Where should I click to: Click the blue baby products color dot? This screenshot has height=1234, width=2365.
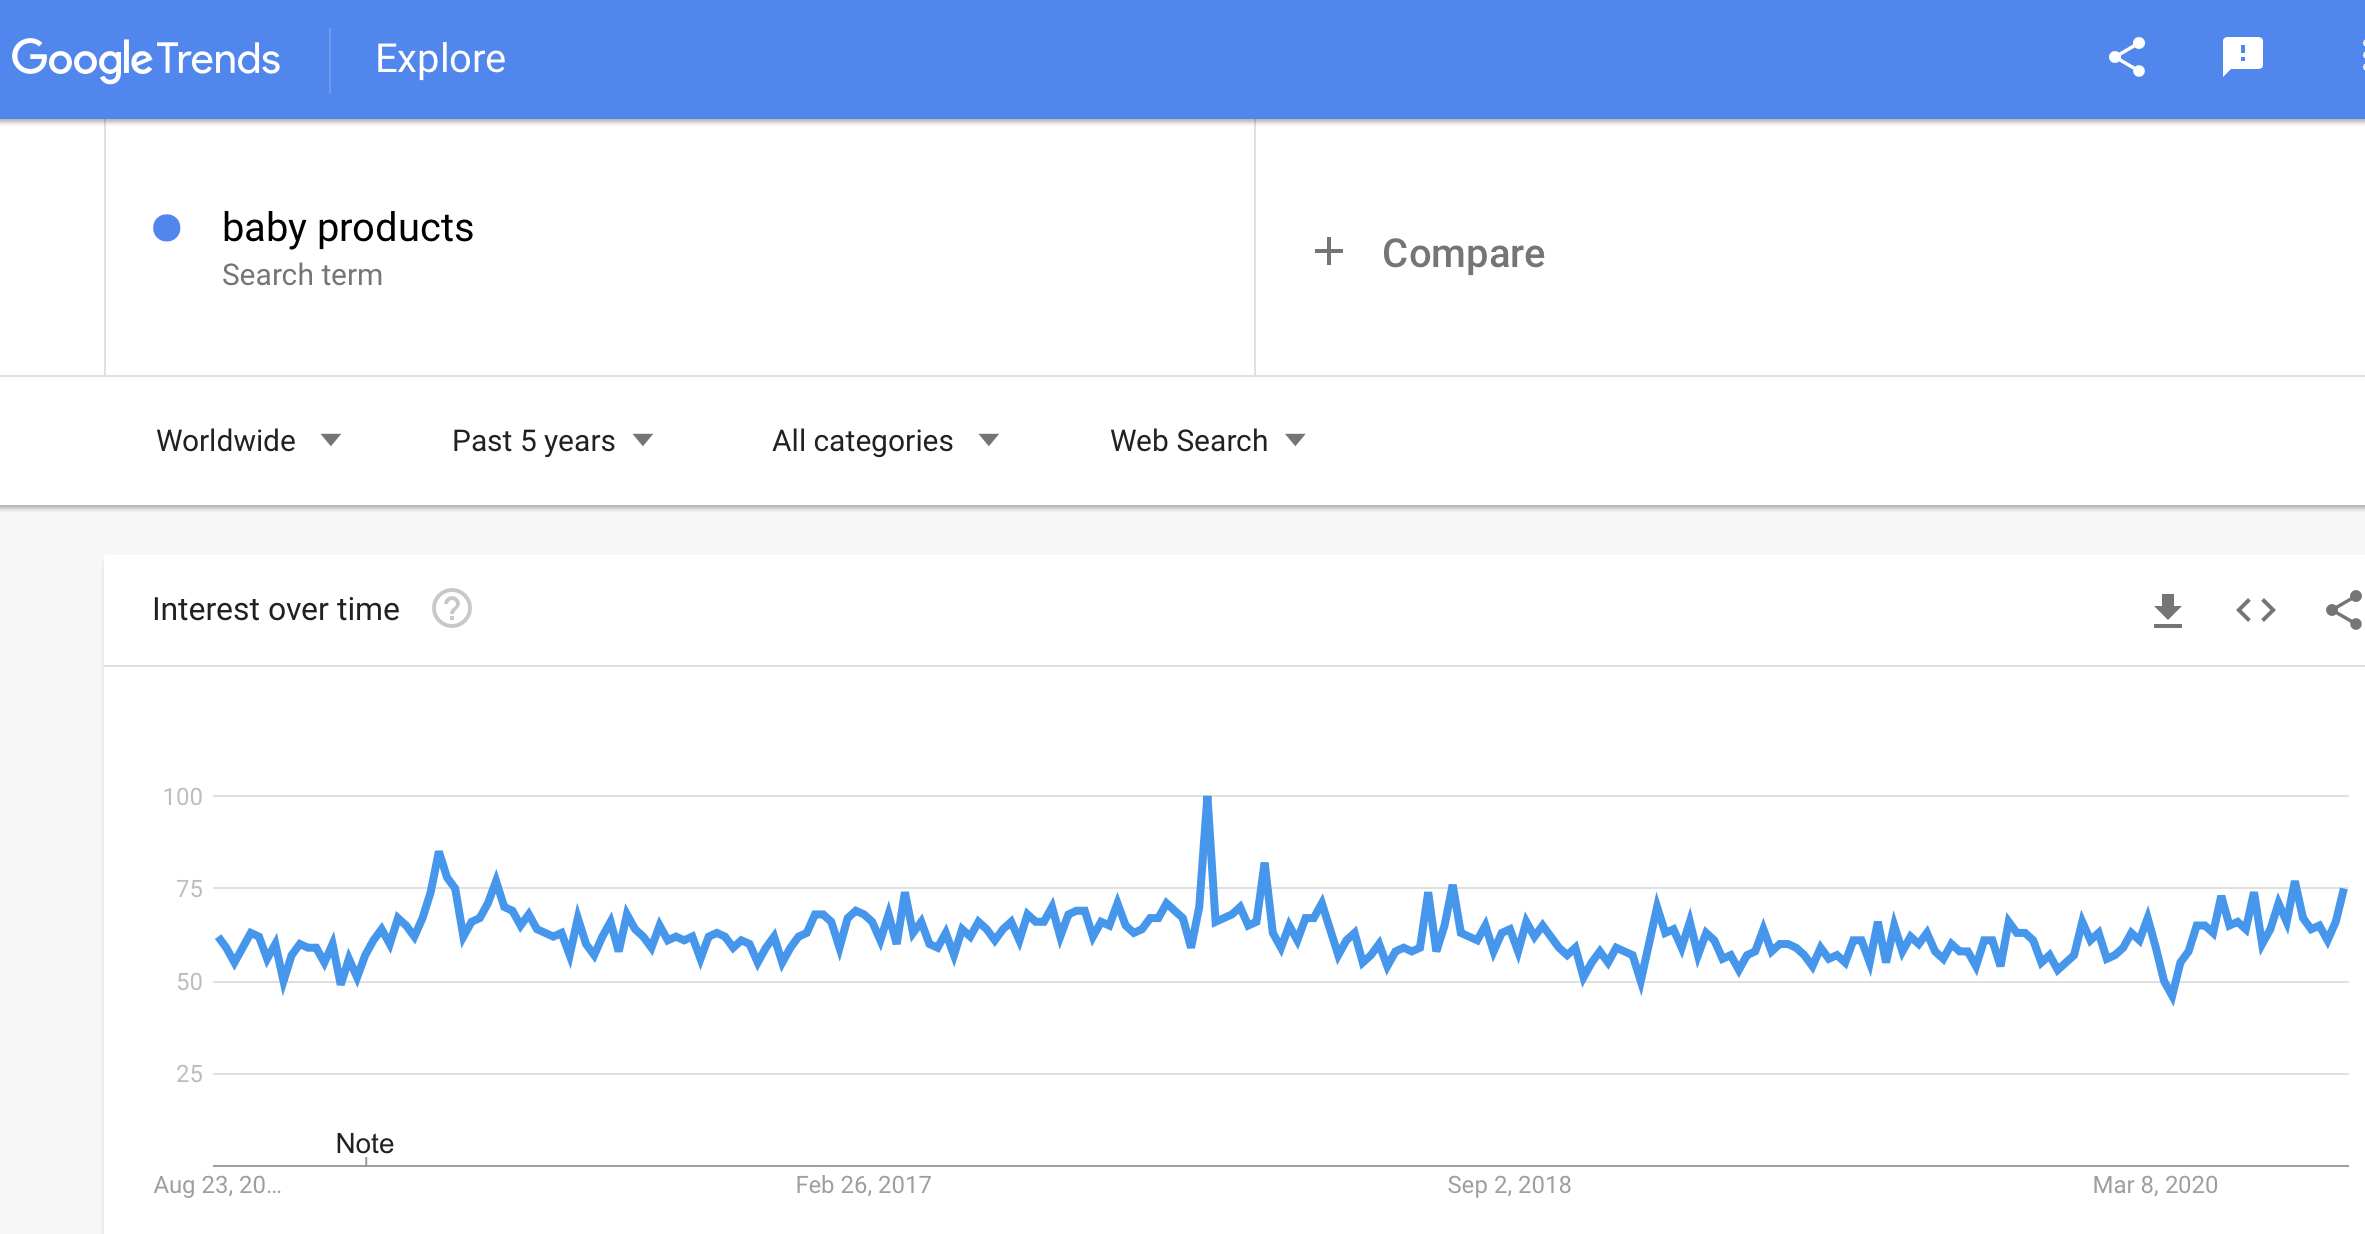pos(167,228)
